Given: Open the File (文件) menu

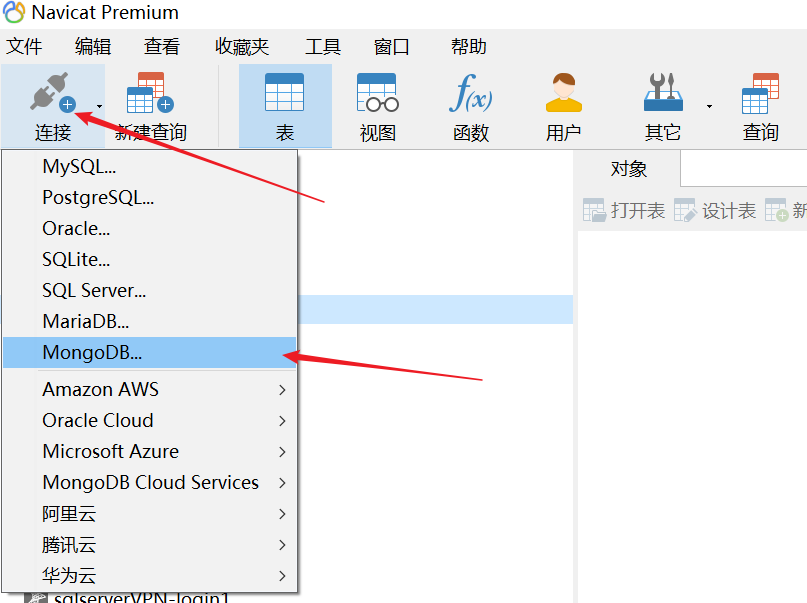Looking at the screenshot, I should coord(24,46).
